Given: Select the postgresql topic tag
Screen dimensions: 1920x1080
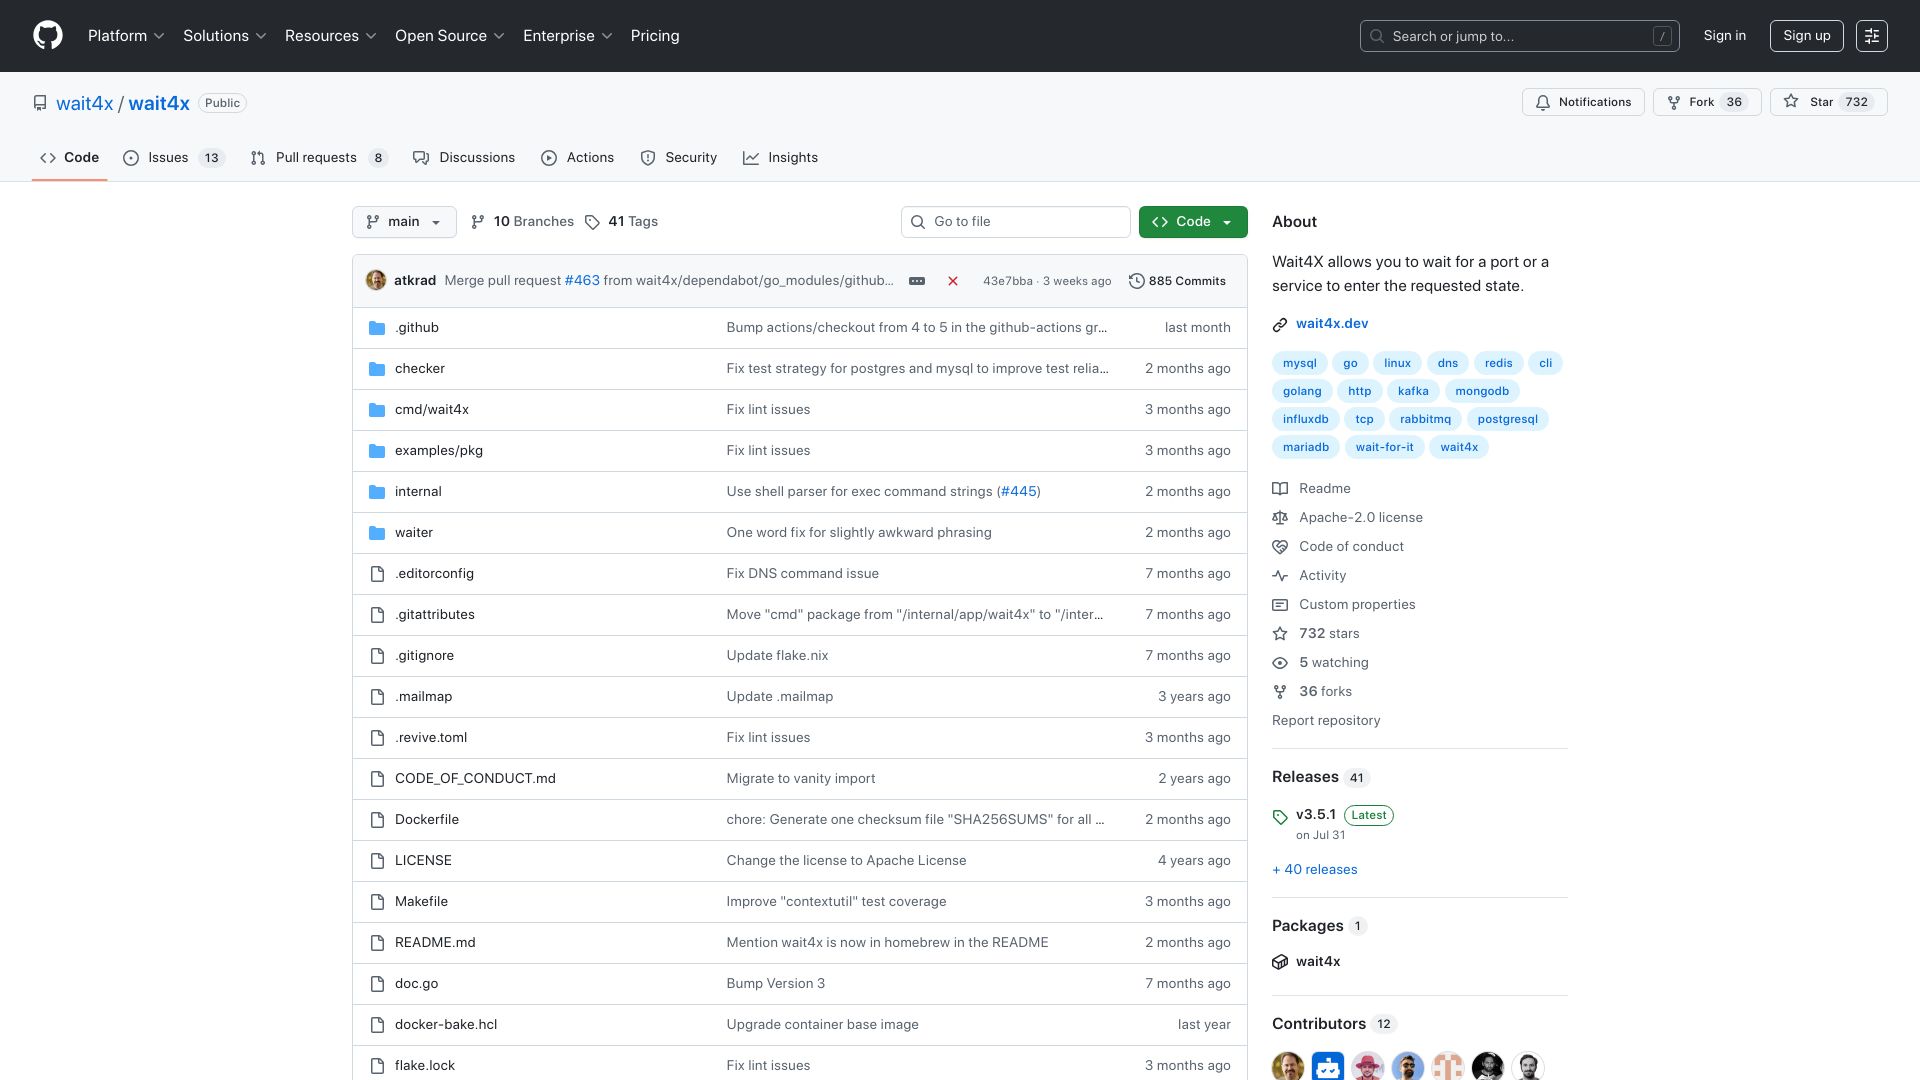Looking at the screenshot, I should [1507, 419].
